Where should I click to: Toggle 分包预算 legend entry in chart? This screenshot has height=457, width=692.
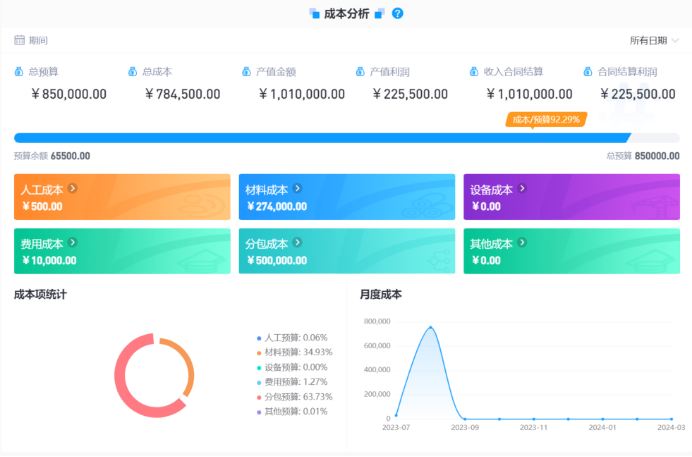pos(294,396)
